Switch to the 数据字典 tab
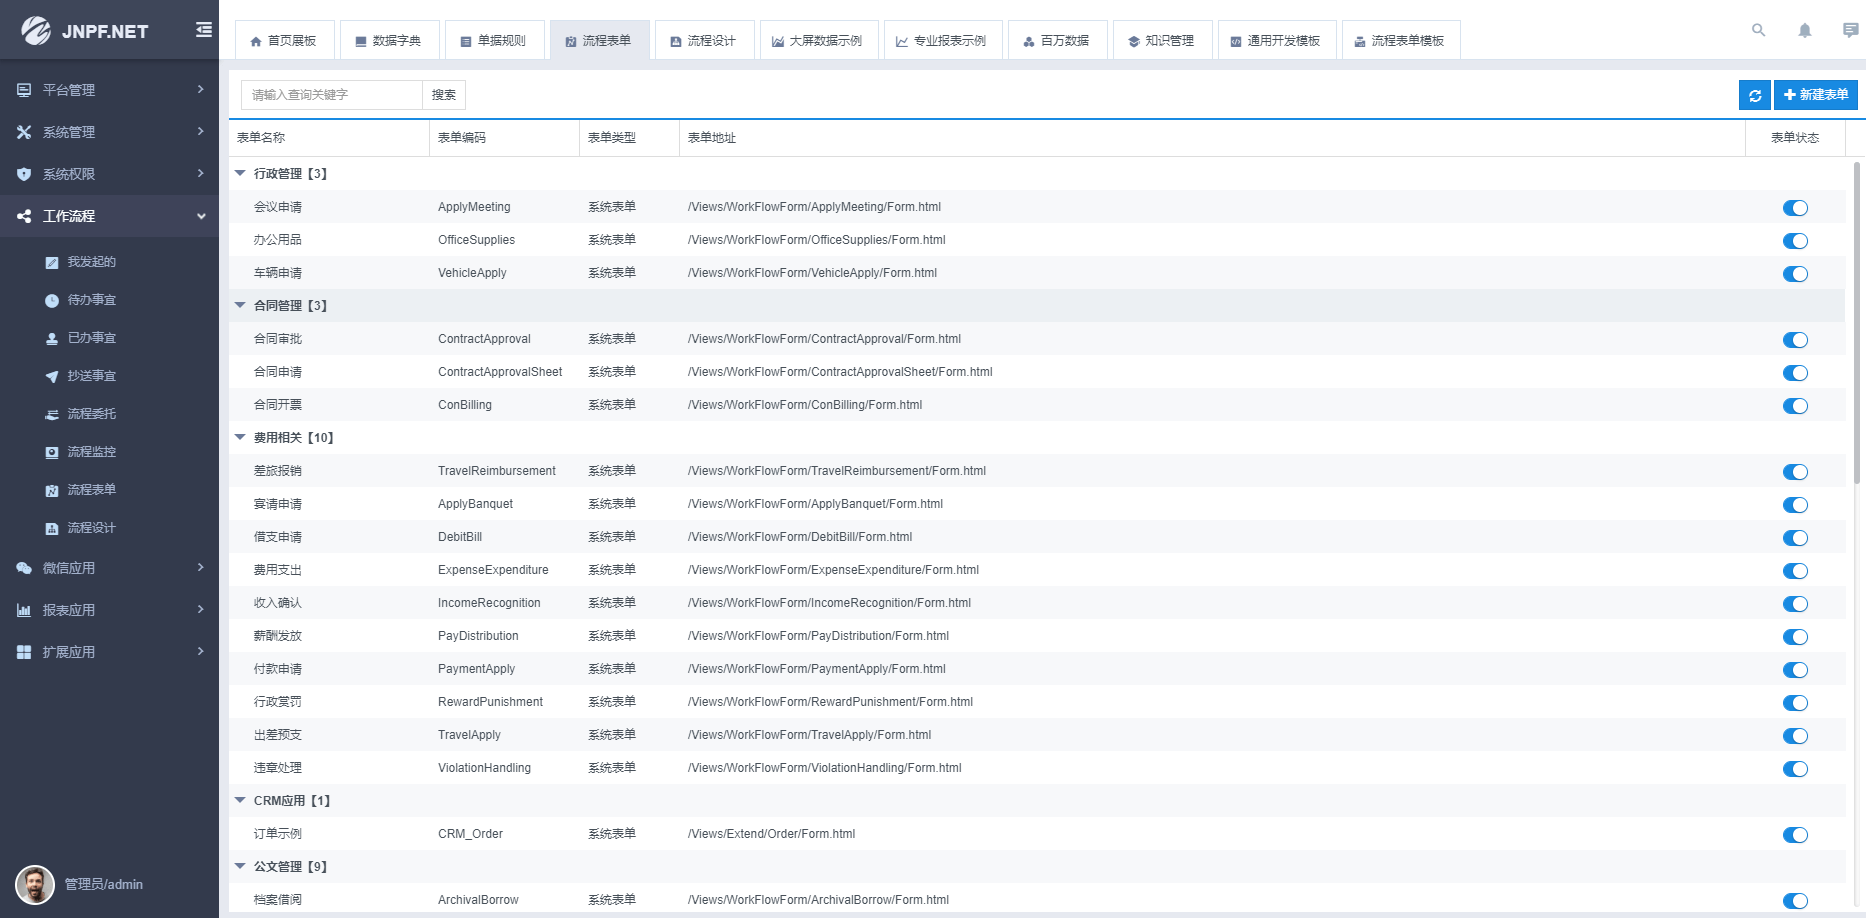This screenshot has width=1866, height=918. (388, 41)
